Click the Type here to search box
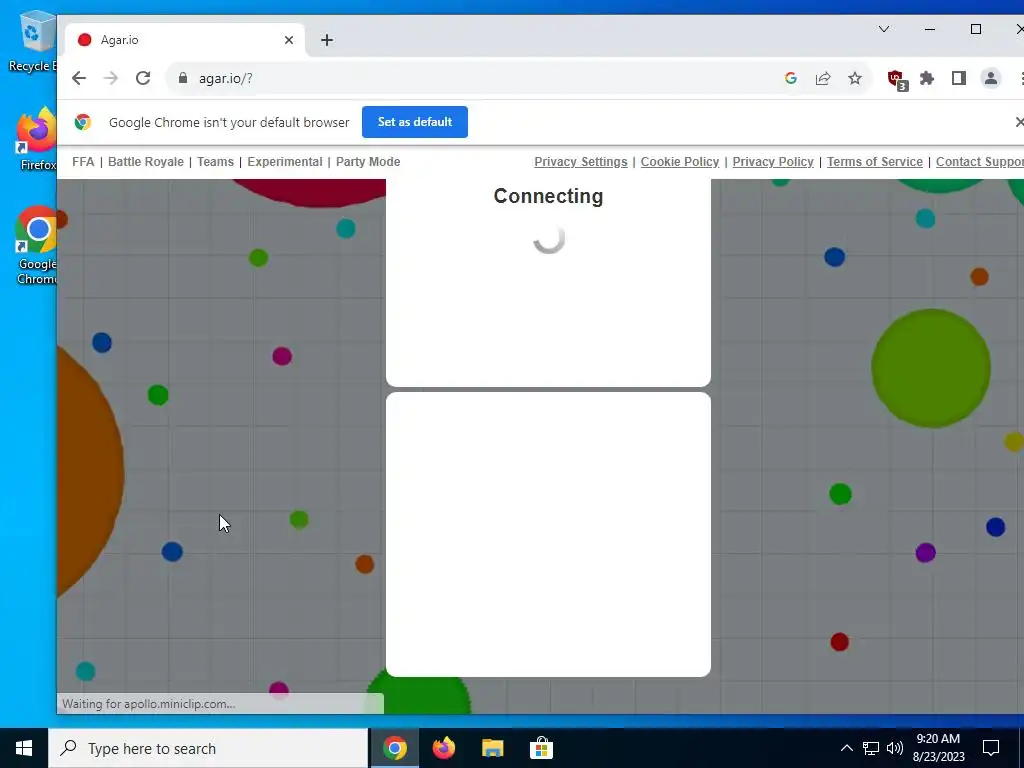Screen dimensions: 1024x768 click(x=208, y=748)
